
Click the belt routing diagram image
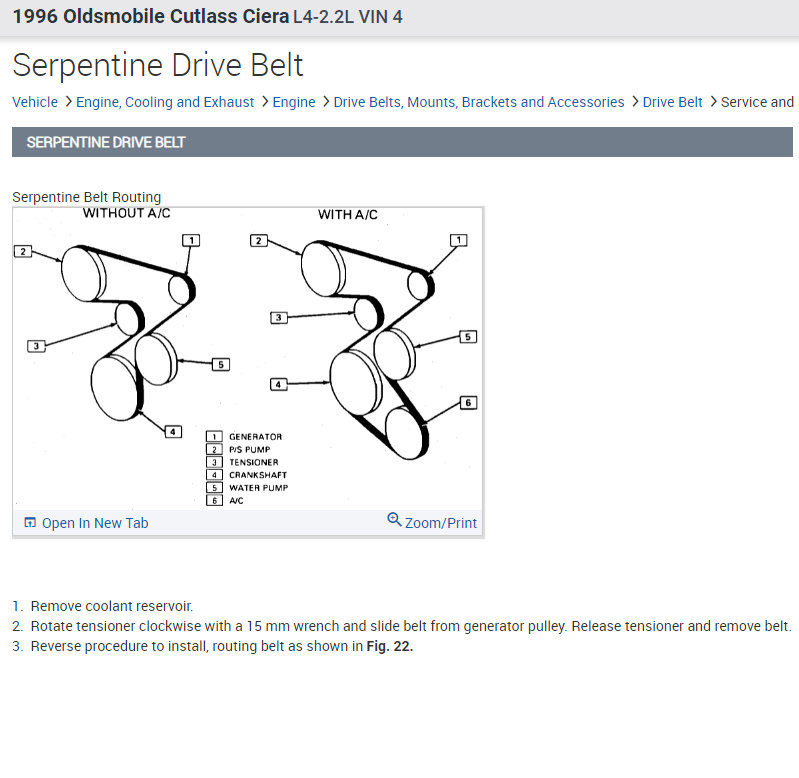tap(248, 358)
